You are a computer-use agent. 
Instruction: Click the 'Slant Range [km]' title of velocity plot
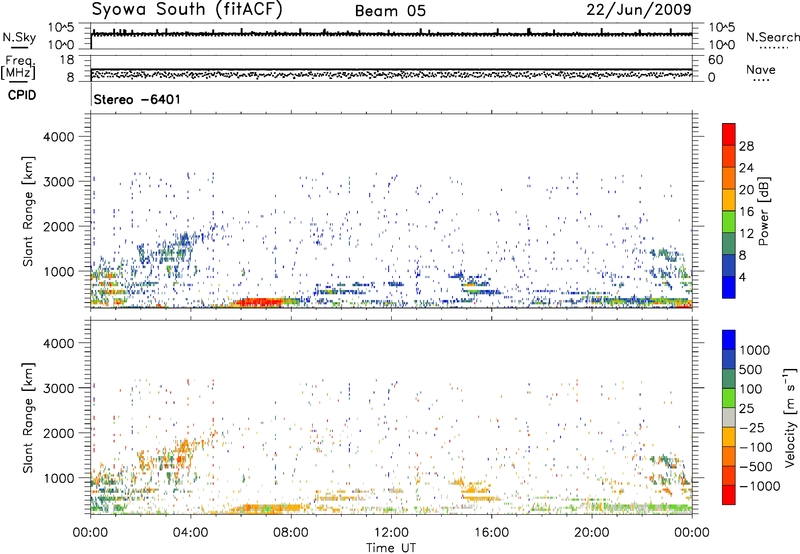(x=28, y=418)
